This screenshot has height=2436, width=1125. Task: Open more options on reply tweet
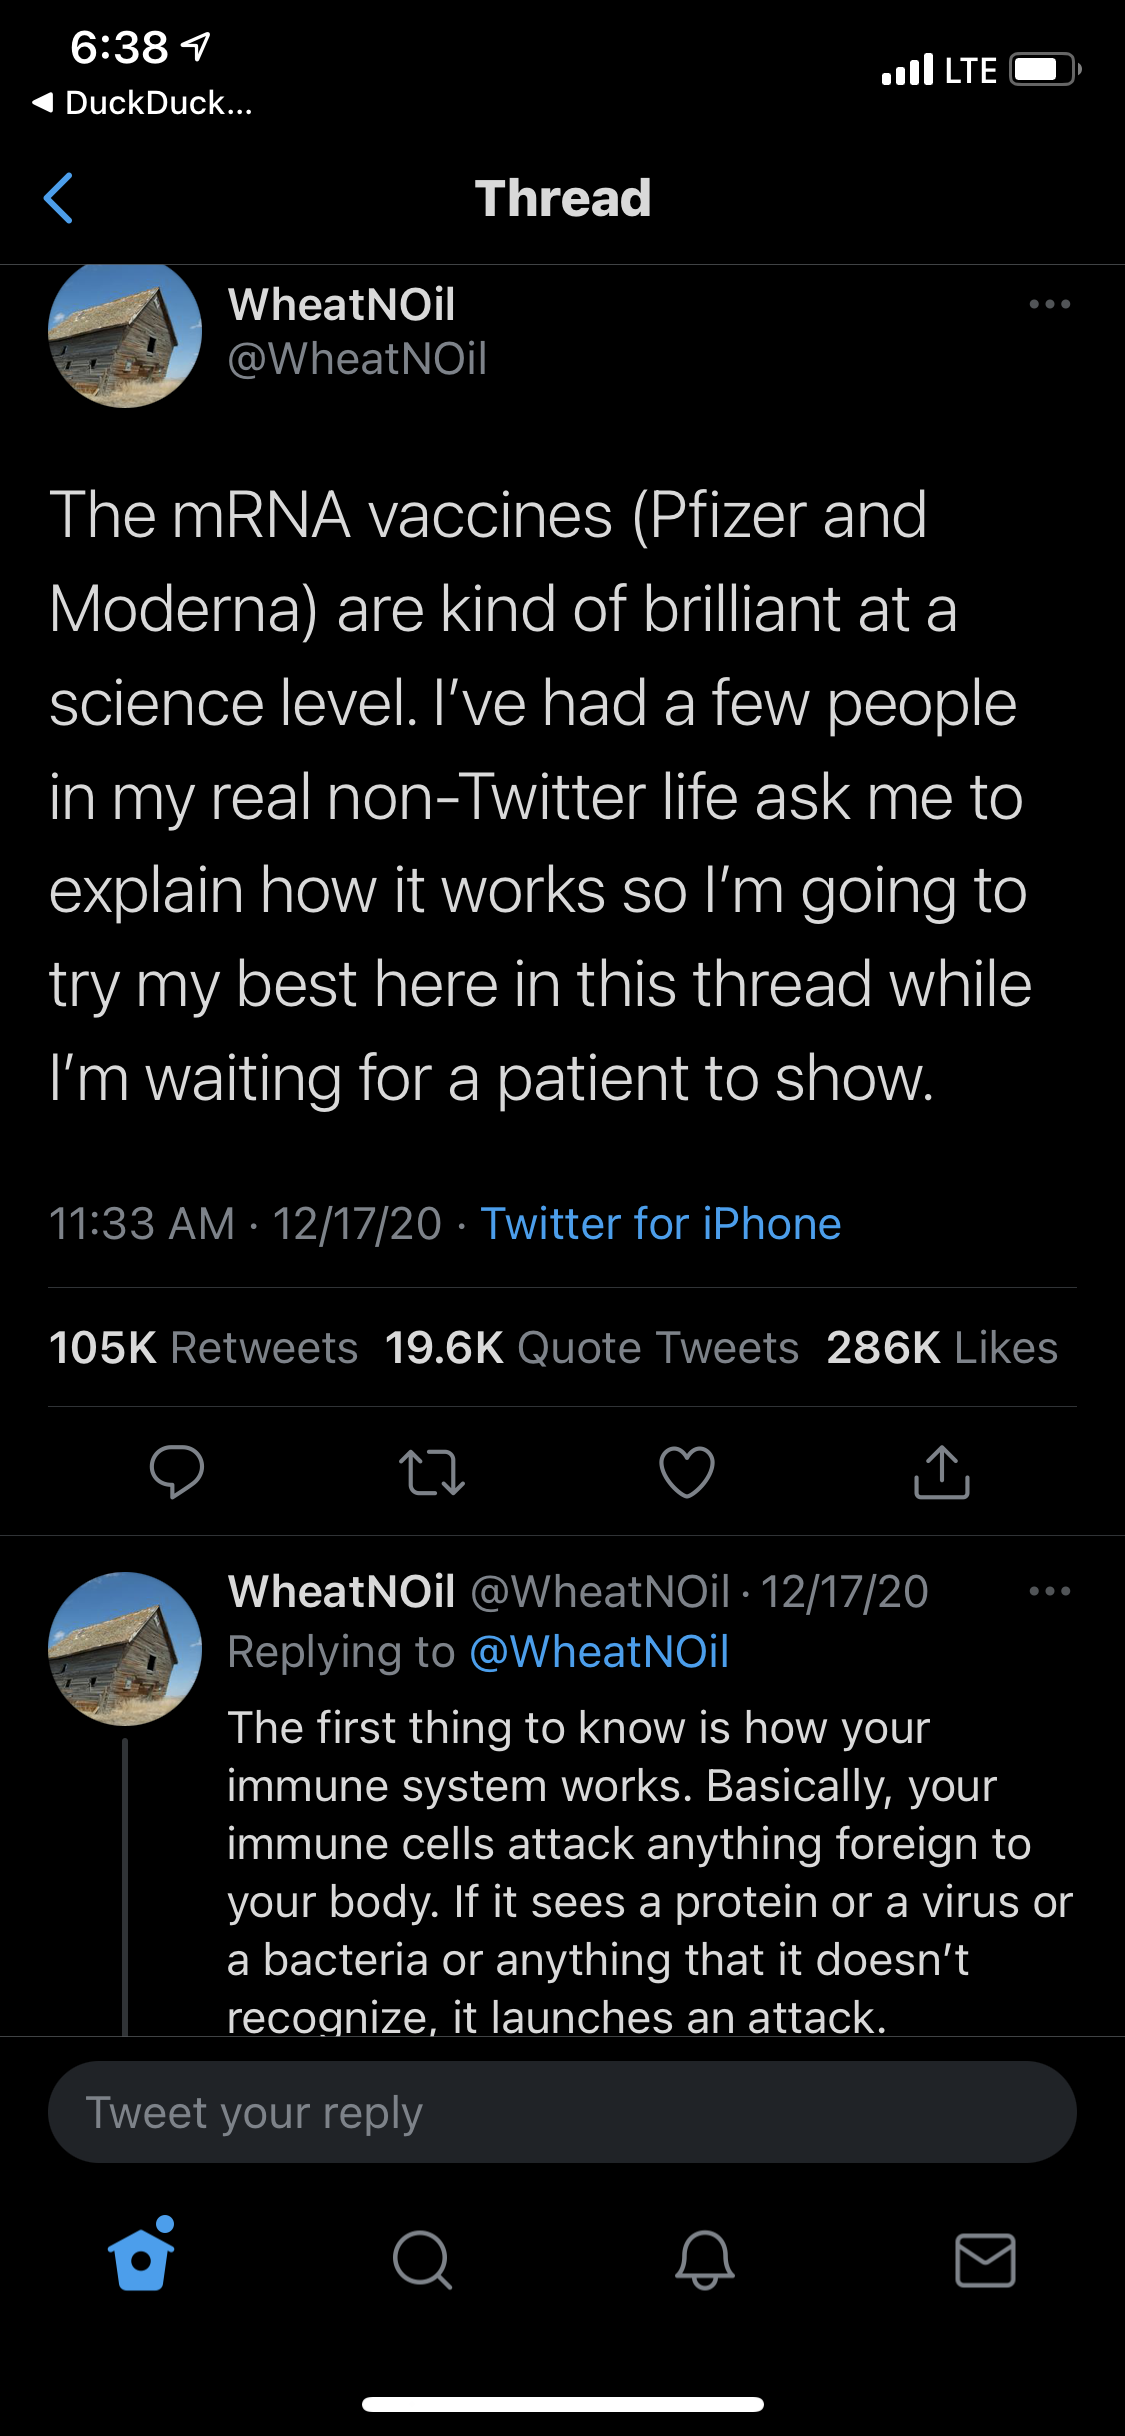[1050, 1591]
